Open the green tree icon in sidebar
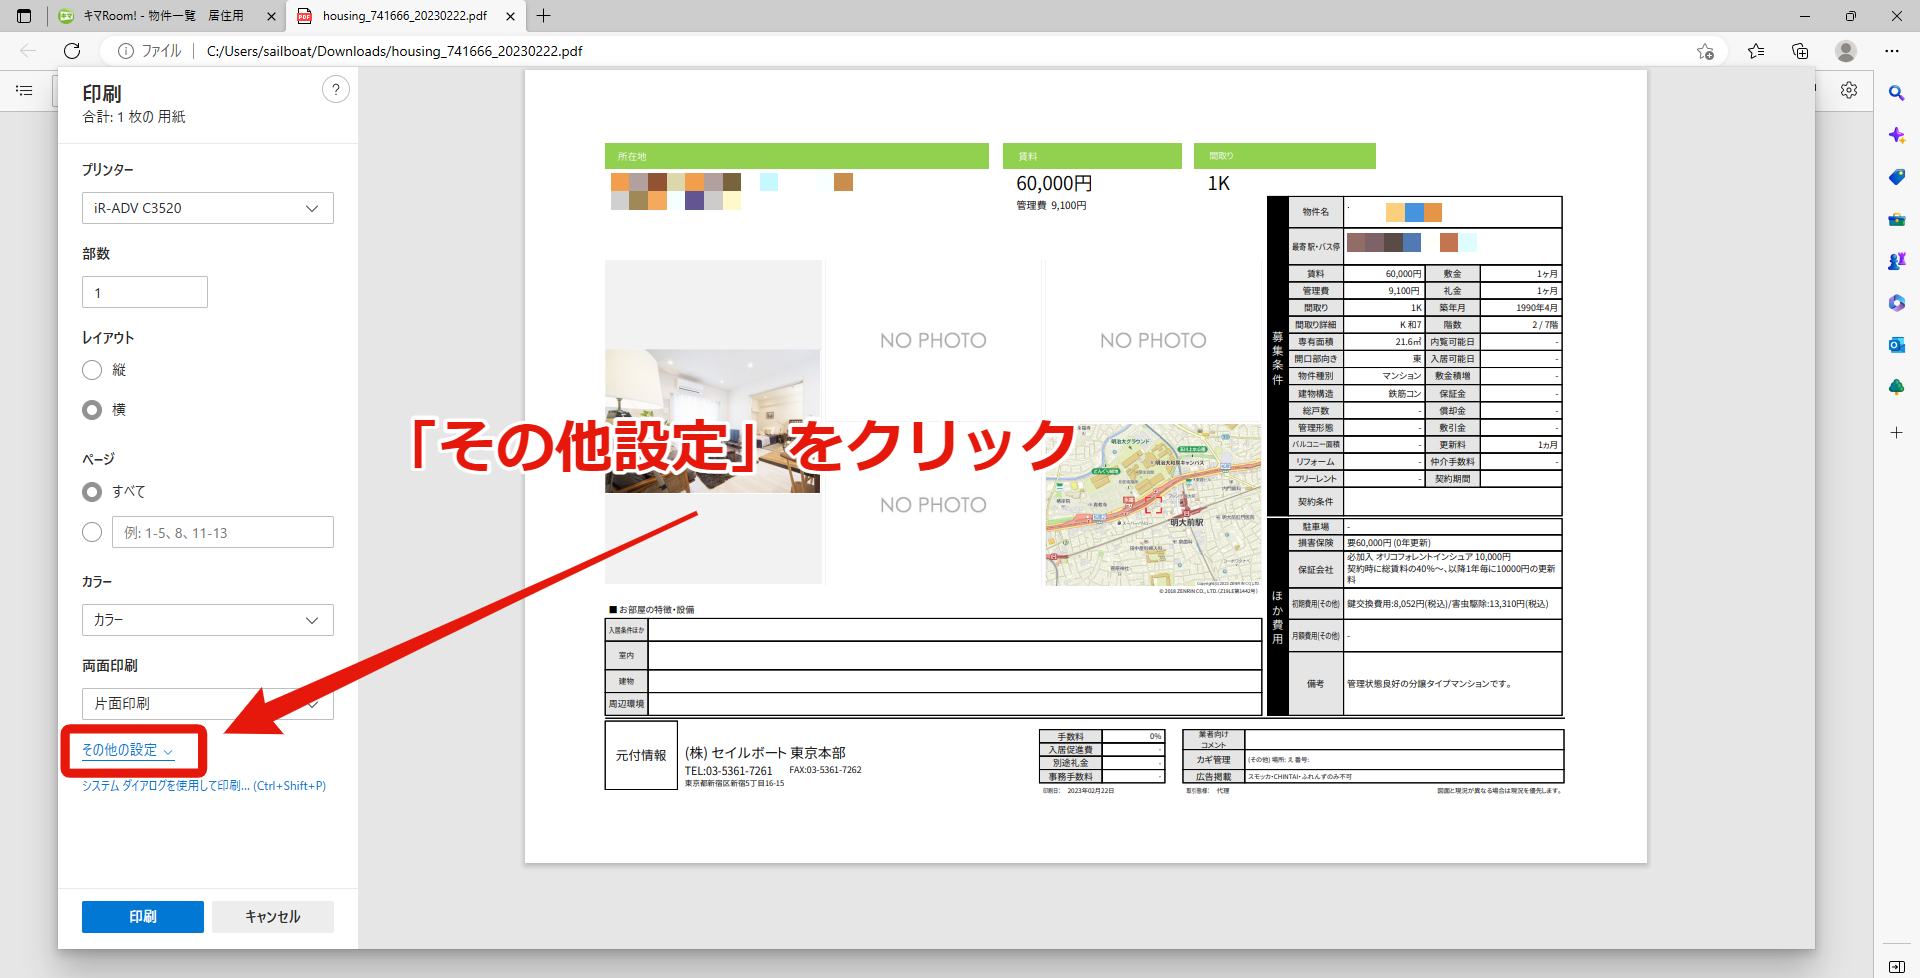1920x978 pixels. (1896, 387)
